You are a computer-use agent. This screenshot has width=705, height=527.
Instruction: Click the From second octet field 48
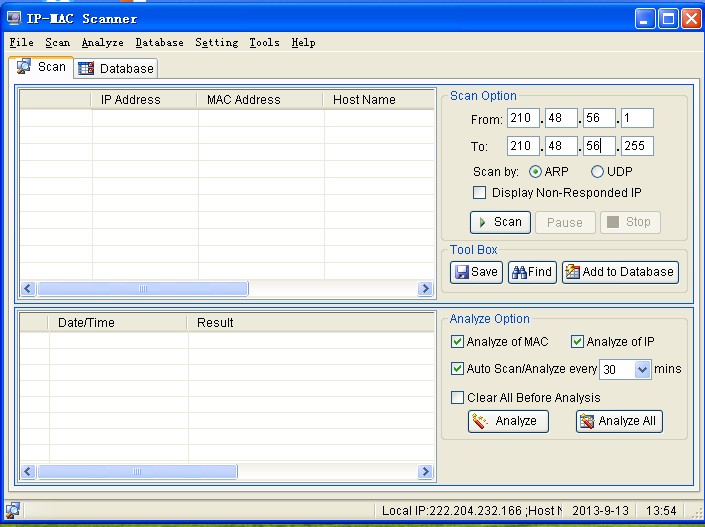coord(561,118)
